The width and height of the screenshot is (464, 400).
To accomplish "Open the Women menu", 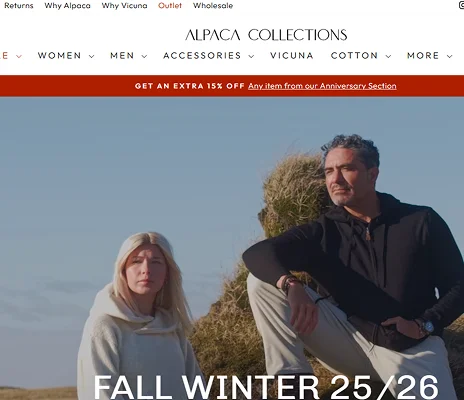I will coord(59,55).
